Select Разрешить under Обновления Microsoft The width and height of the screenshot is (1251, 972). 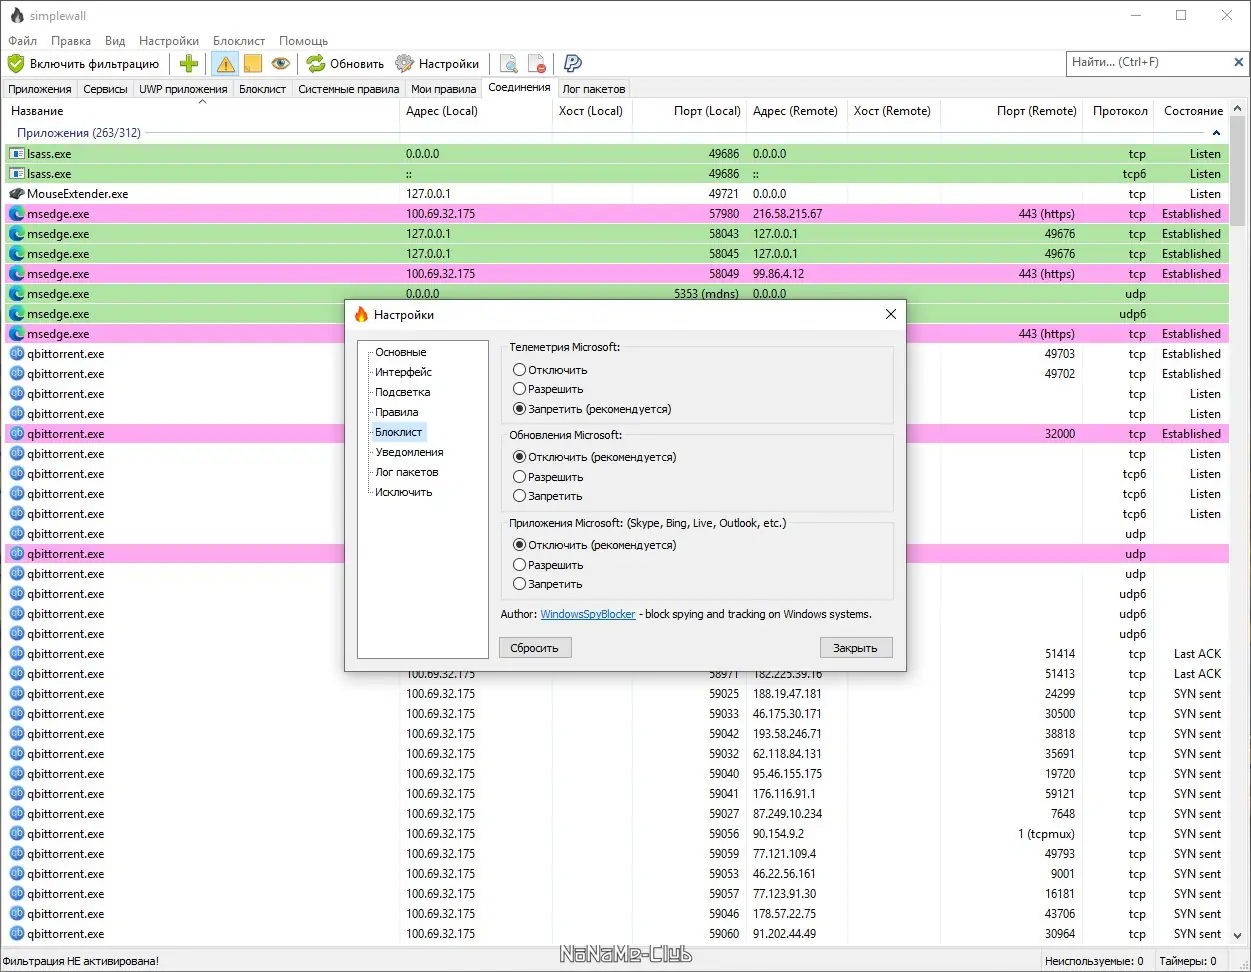pos(548,477)
